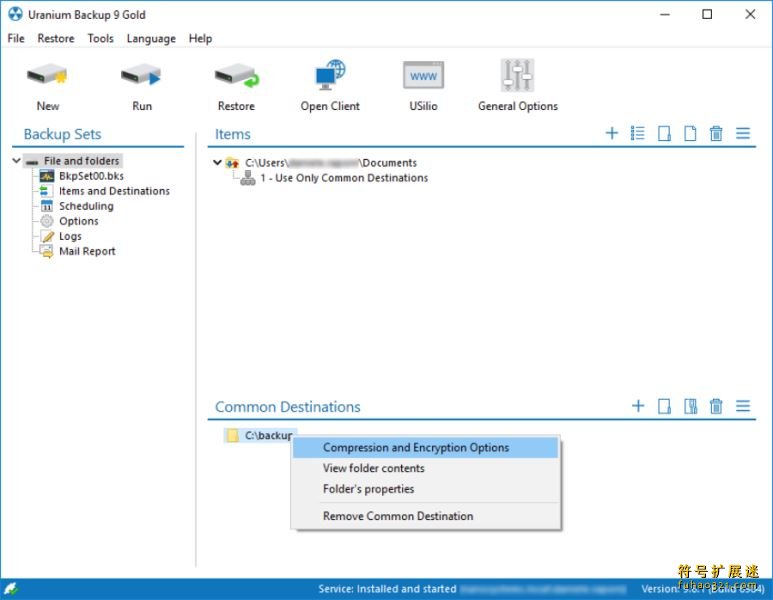Open Items and Destinations in the tree
This screenshot has height=600, width=773.
coord(114,191)
